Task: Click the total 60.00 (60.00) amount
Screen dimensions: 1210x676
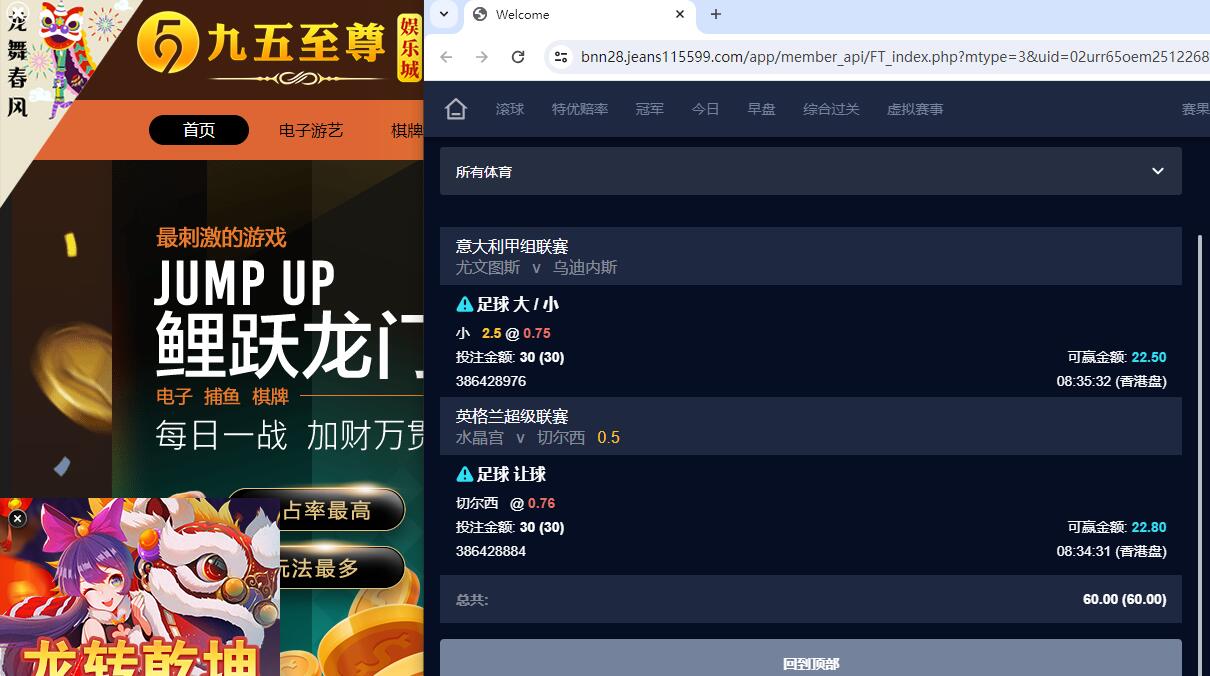Action: [1125, 599]
